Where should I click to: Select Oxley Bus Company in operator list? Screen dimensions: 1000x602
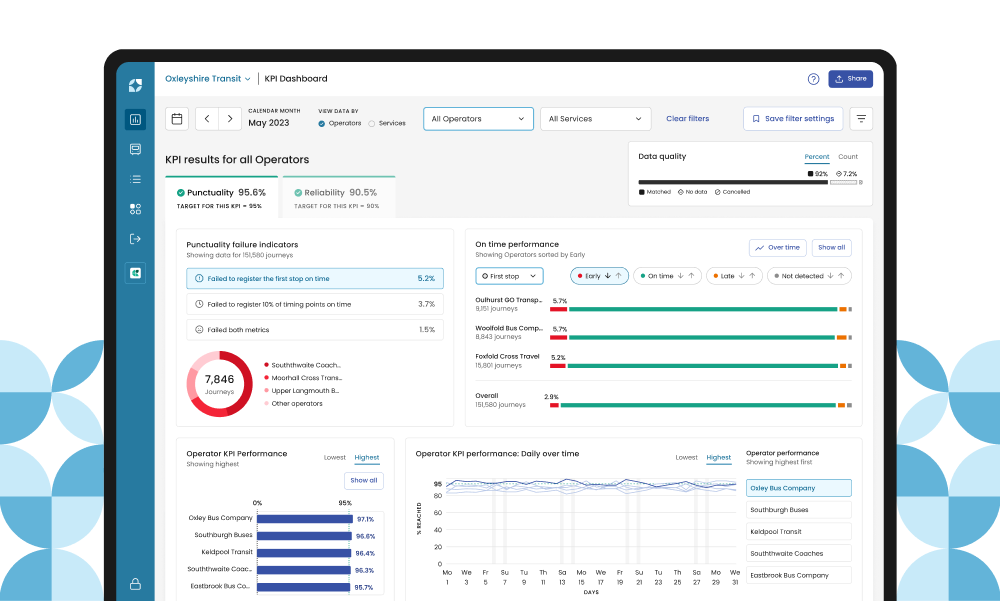pyautogui.click(x=798, y=488)
